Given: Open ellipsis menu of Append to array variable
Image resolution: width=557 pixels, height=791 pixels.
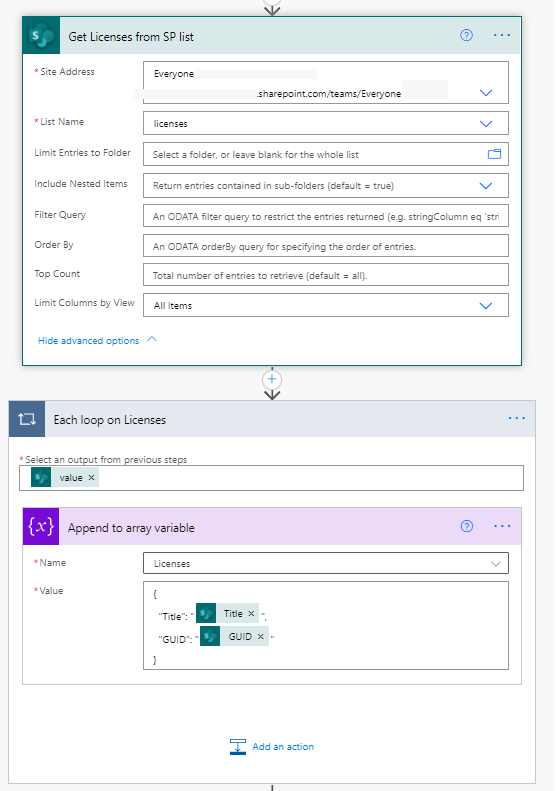Looking at the screenshot, I should [502, 526].
